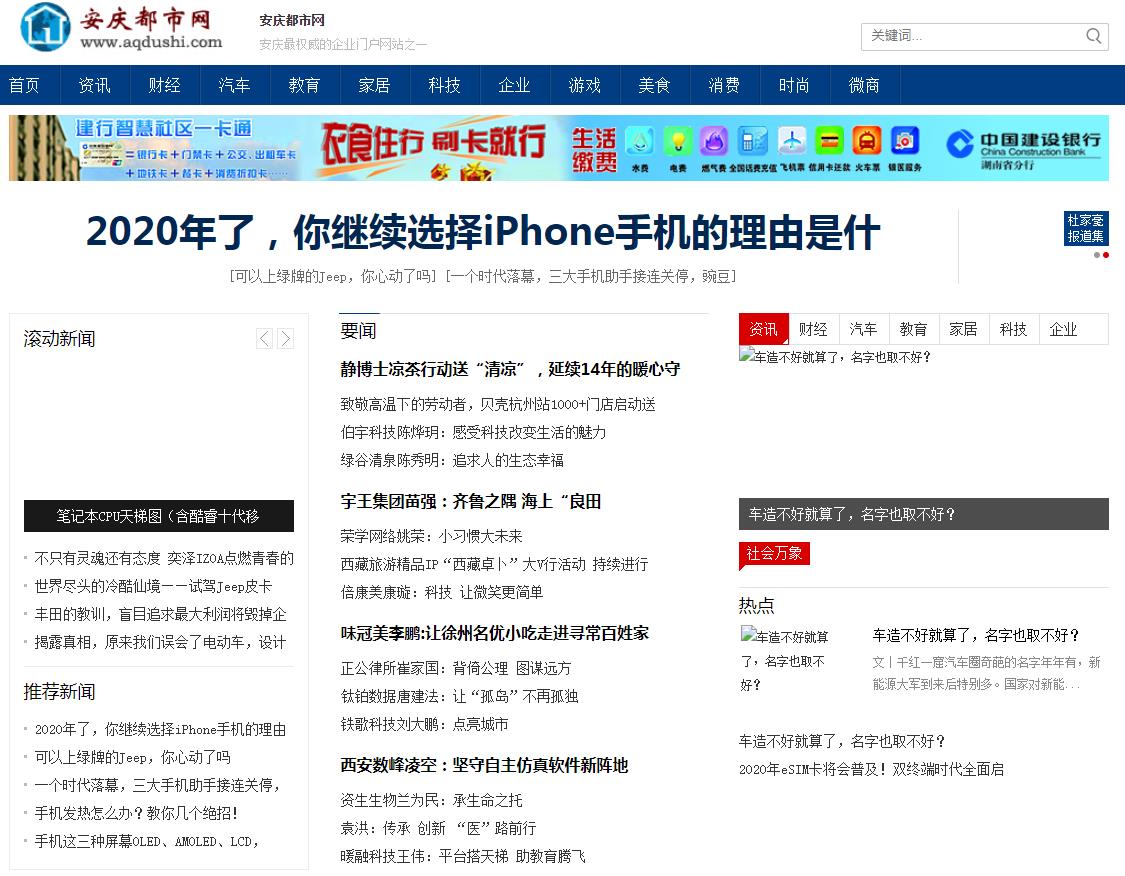Open the 微商 navigation item
The width and height of the screenshot is (1125, 876).
pos(865,85)
